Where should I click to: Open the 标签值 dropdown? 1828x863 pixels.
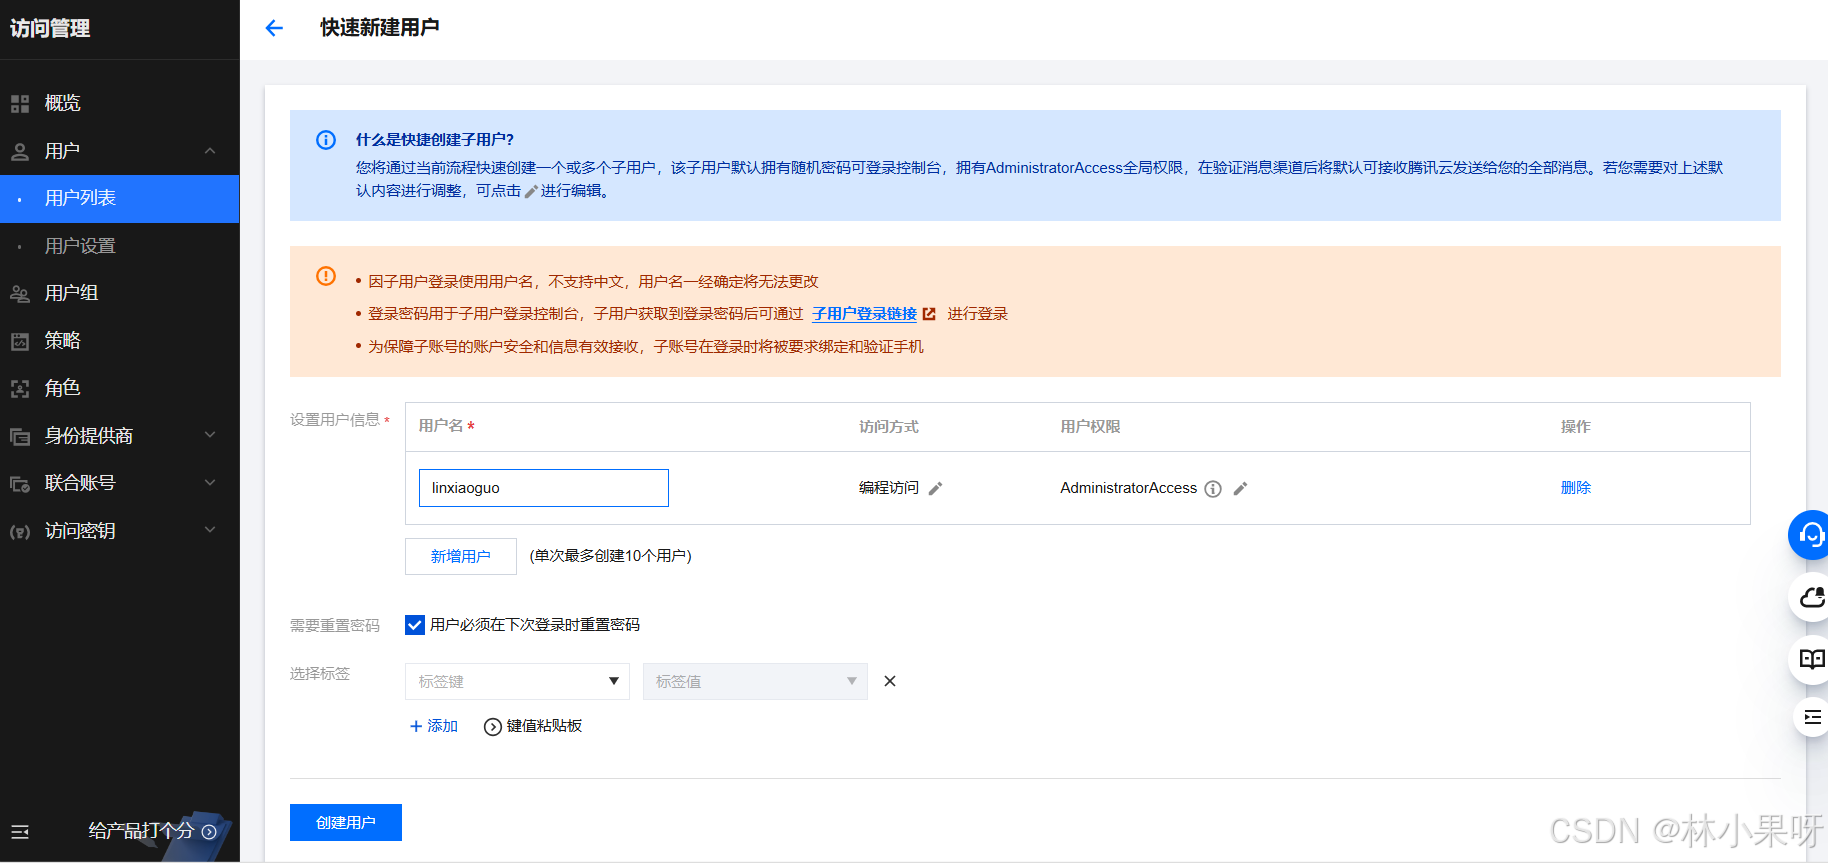tap(755, 681)
